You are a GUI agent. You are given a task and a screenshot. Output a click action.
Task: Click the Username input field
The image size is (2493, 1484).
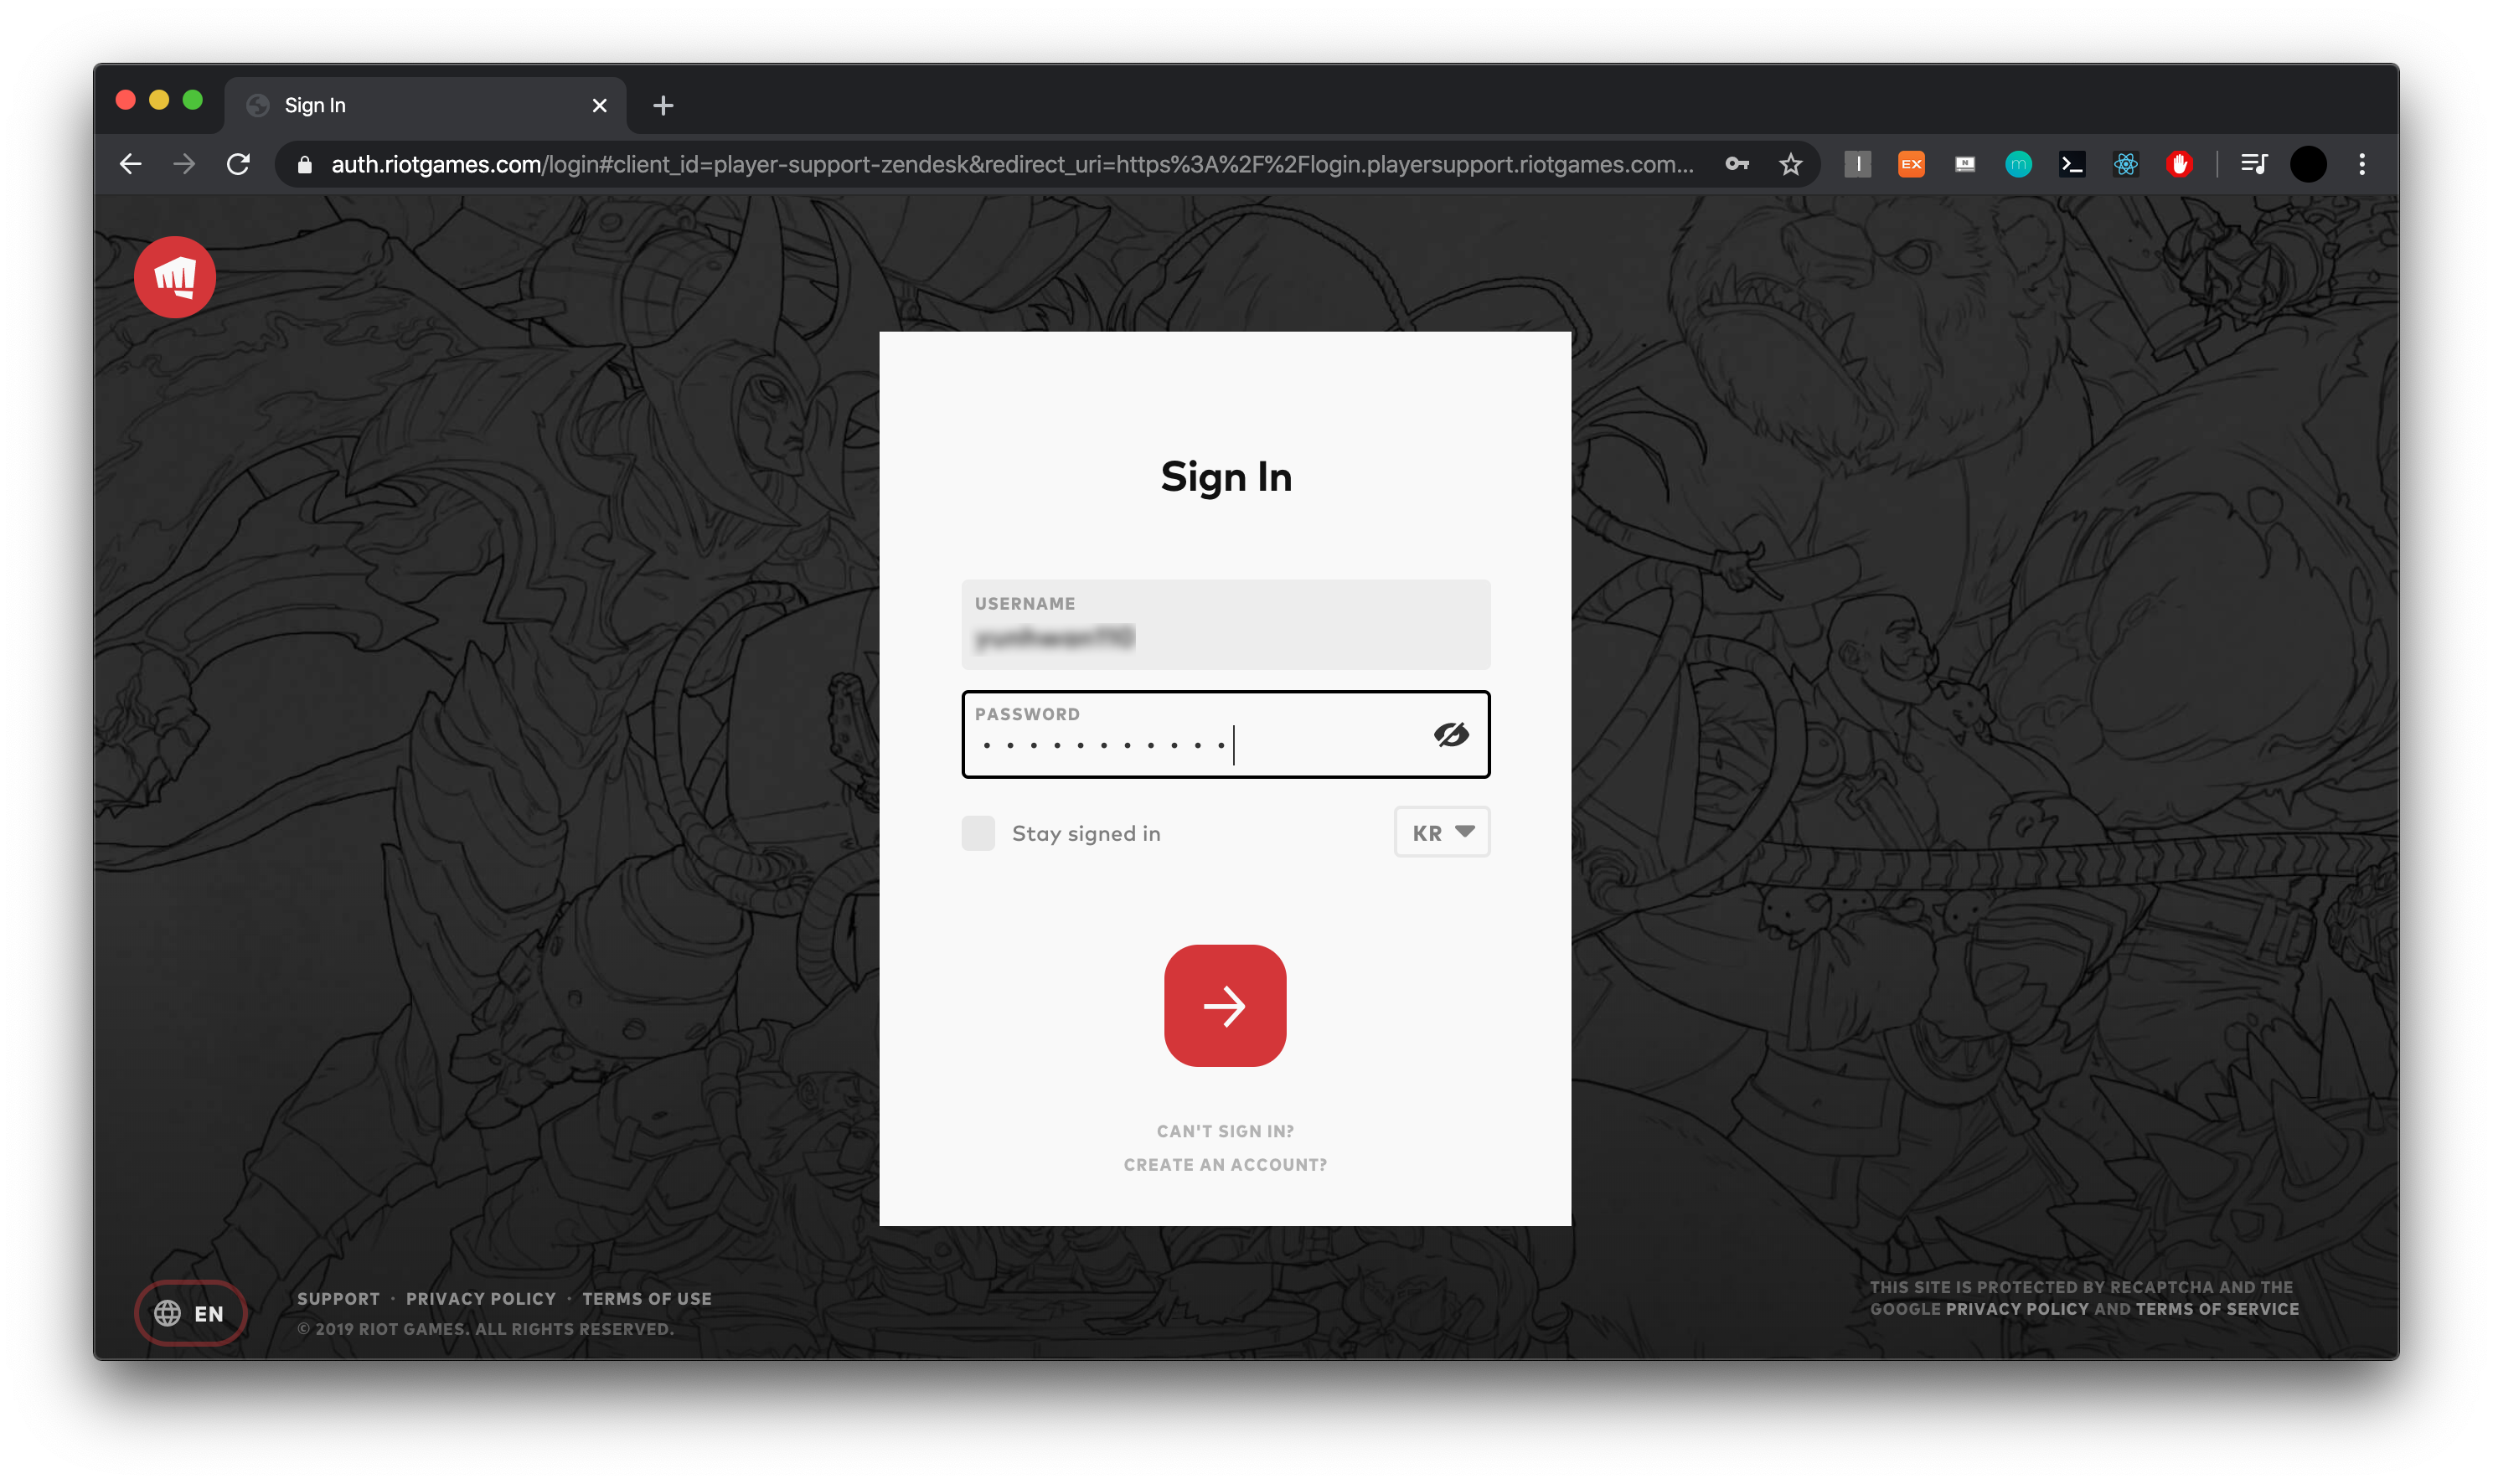pyautogui.click(x=1224, y=625)
